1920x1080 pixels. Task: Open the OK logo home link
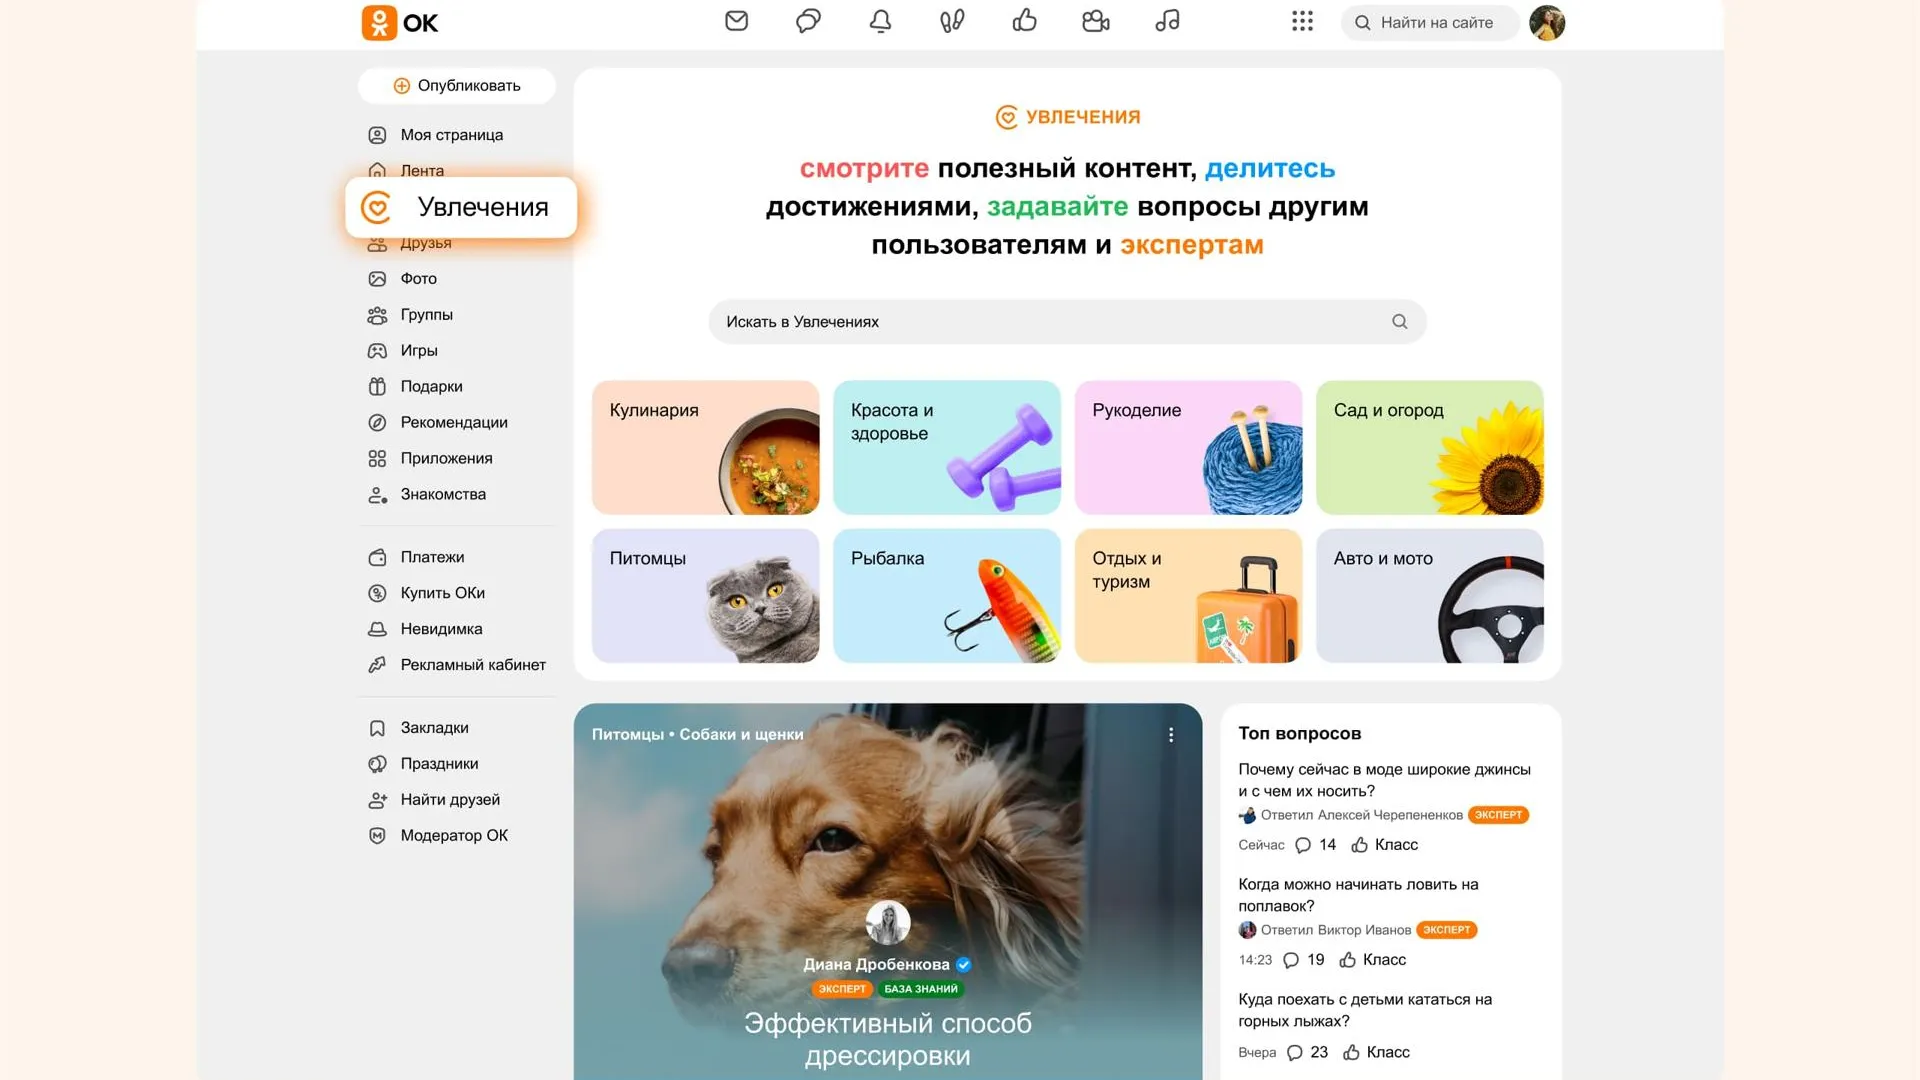[400, 22]
